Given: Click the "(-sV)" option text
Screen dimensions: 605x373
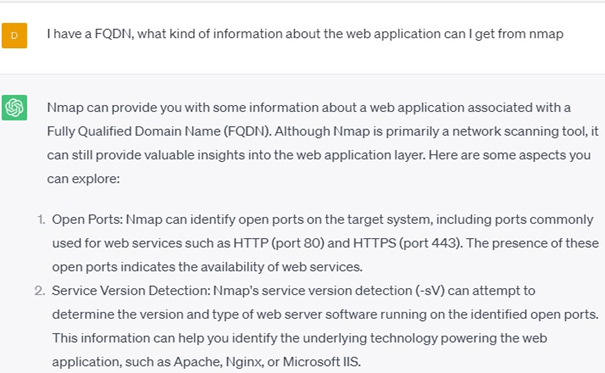Looking at the screenshot, I should (430, 291).
